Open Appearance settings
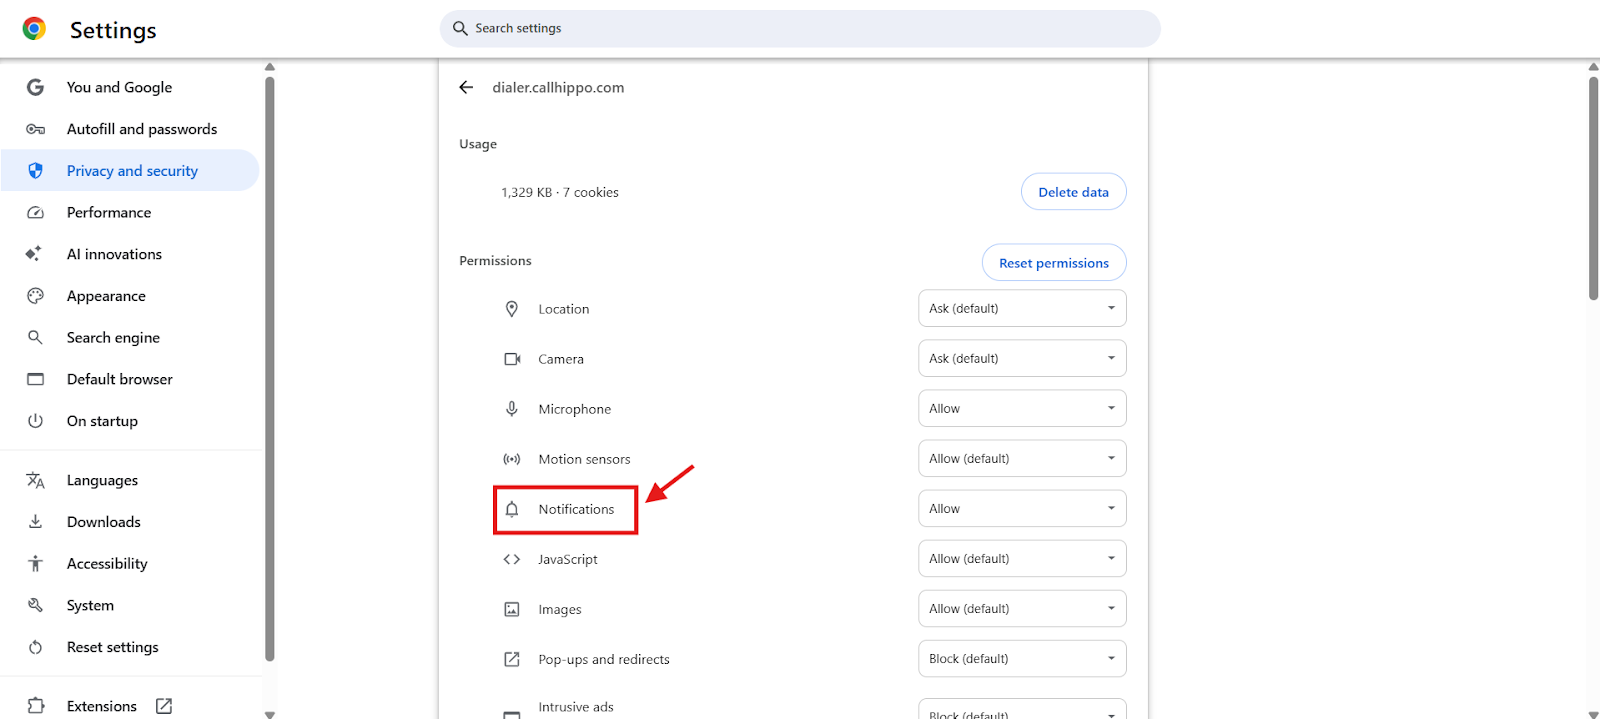 [130, 296]
